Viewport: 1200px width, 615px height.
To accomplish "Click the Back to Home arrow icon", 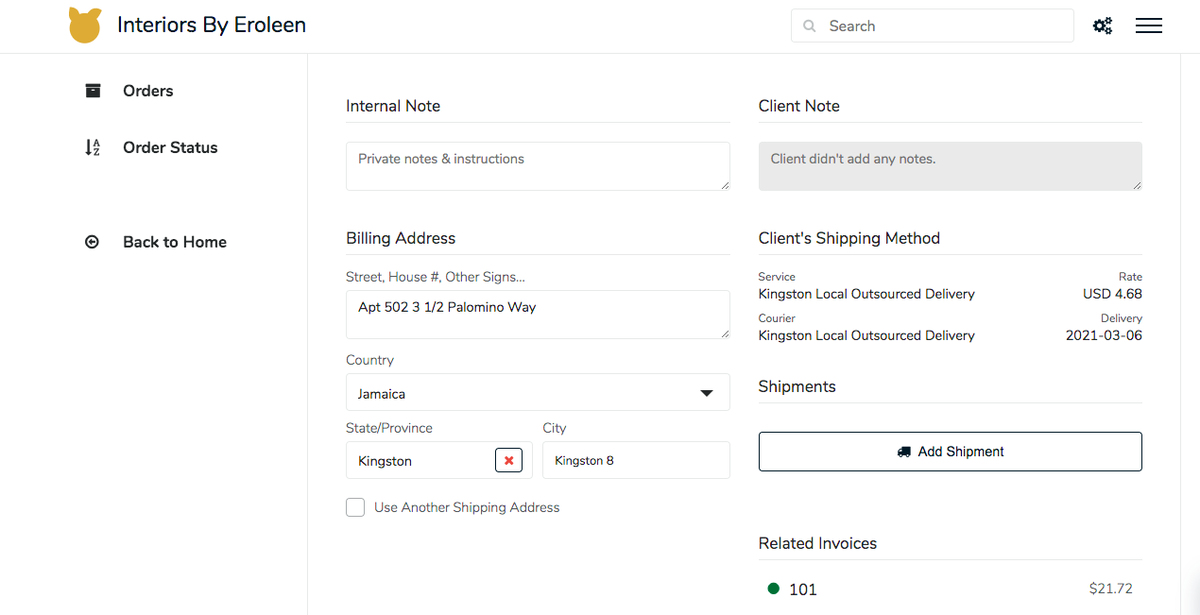I will [92, 242].
